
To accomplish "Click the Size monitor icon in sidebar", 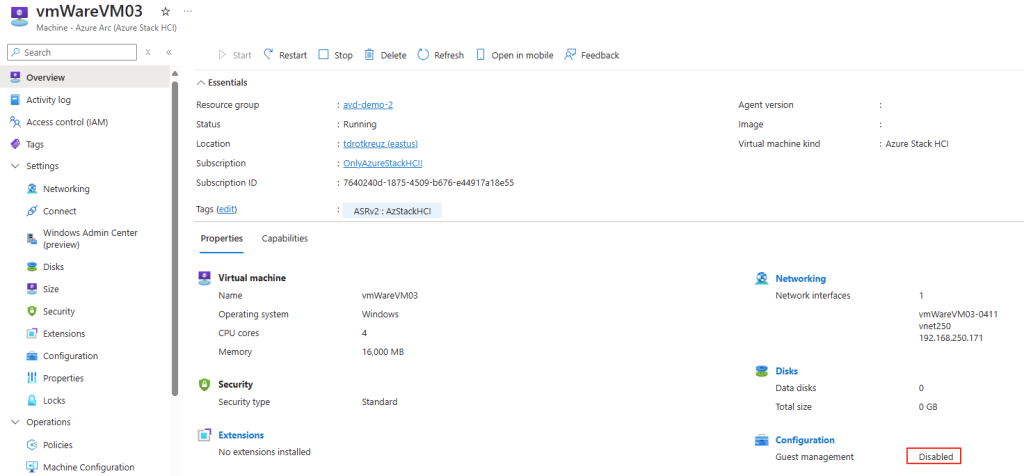I will click(32, 289).
